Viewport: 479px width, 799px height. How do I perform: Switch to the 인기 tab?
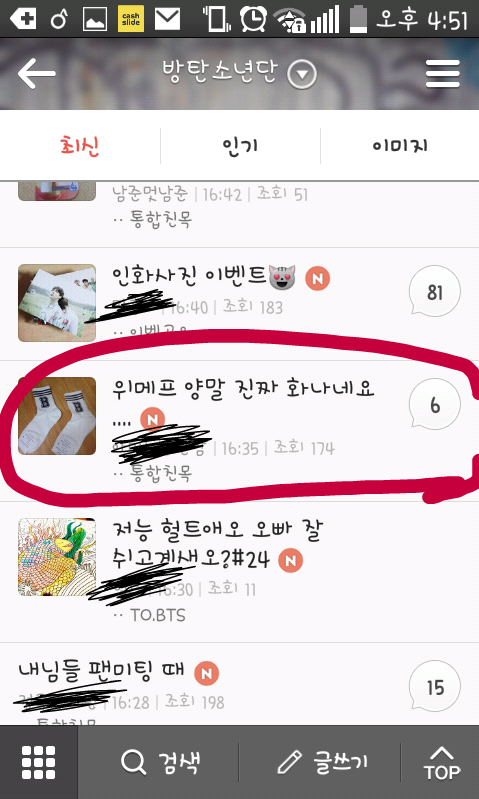[240, 146]
